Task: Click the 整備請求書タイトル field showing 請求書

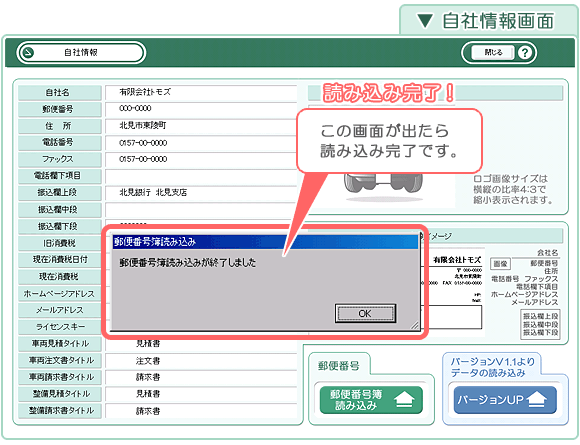Action: 201,411
